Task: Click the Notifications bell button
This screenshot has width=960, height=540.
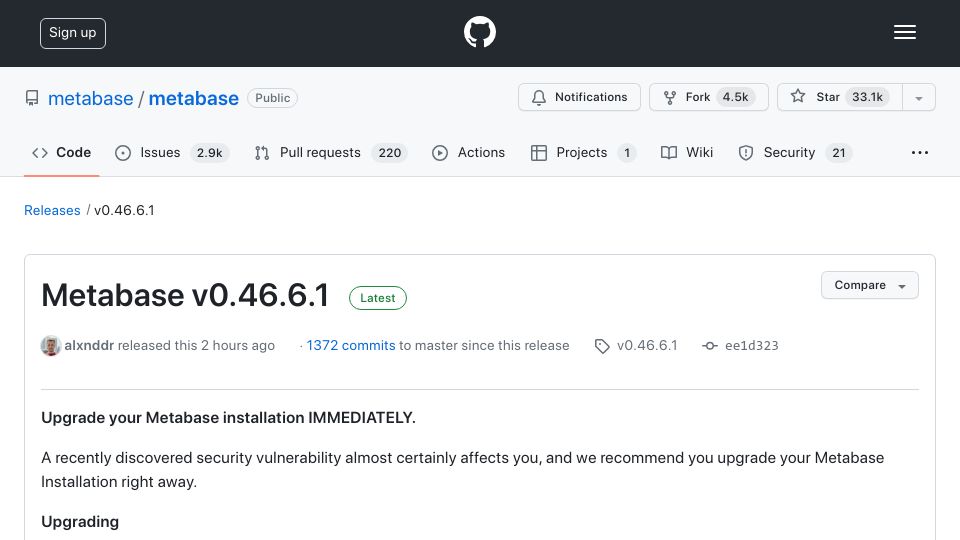Action: pyautogui.click(x=579, y=97)
